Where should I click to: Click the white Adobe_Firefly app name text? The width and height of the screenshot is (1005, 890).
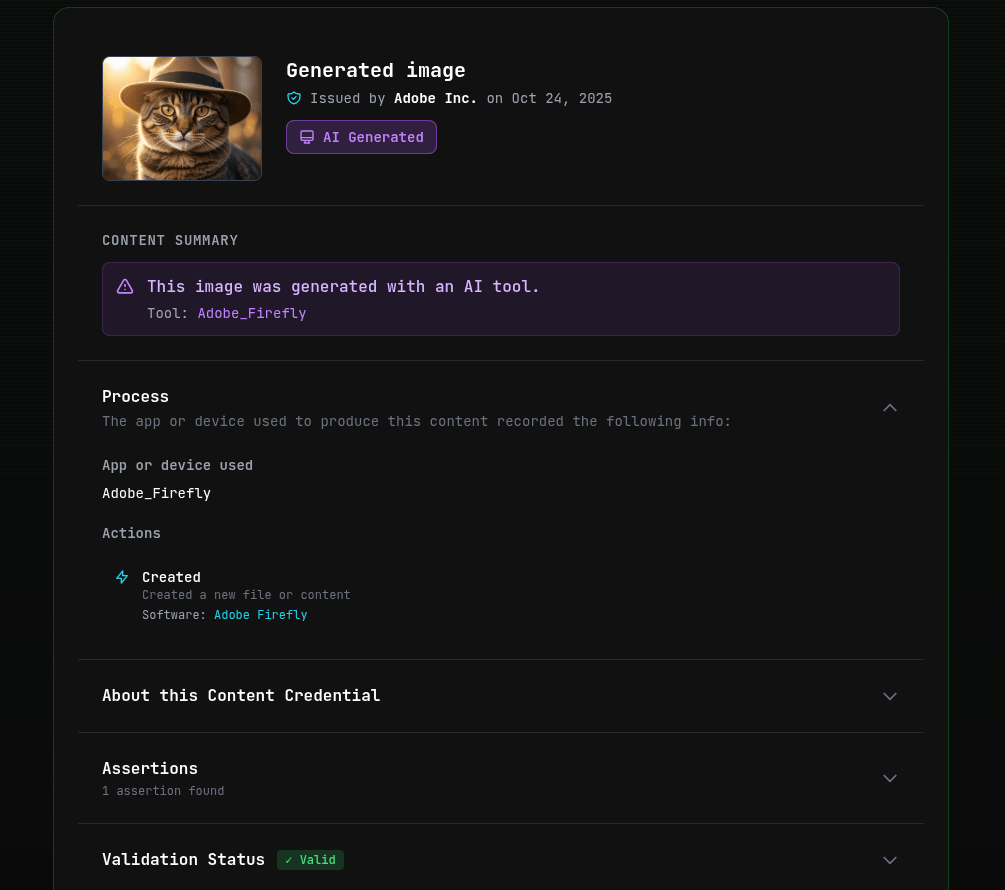pyautogui.click(x=156, y=493)
